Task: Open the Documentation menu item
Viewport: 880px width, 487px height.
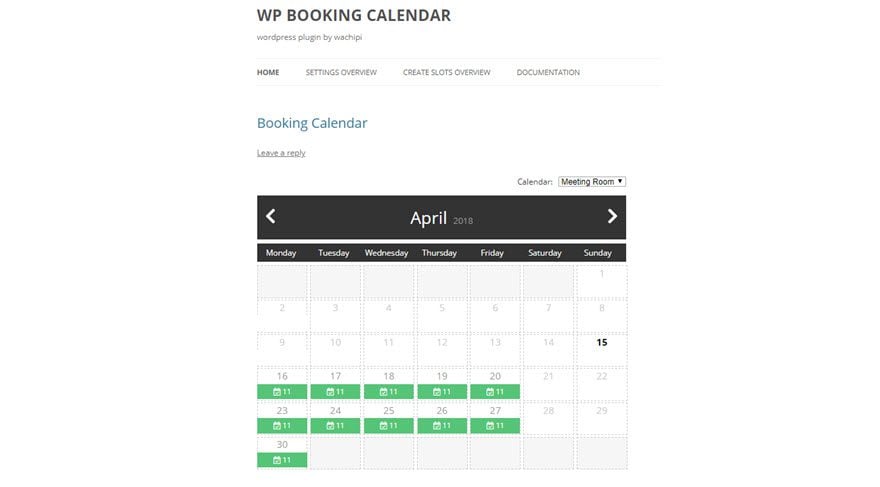Action: pos(548,72)
